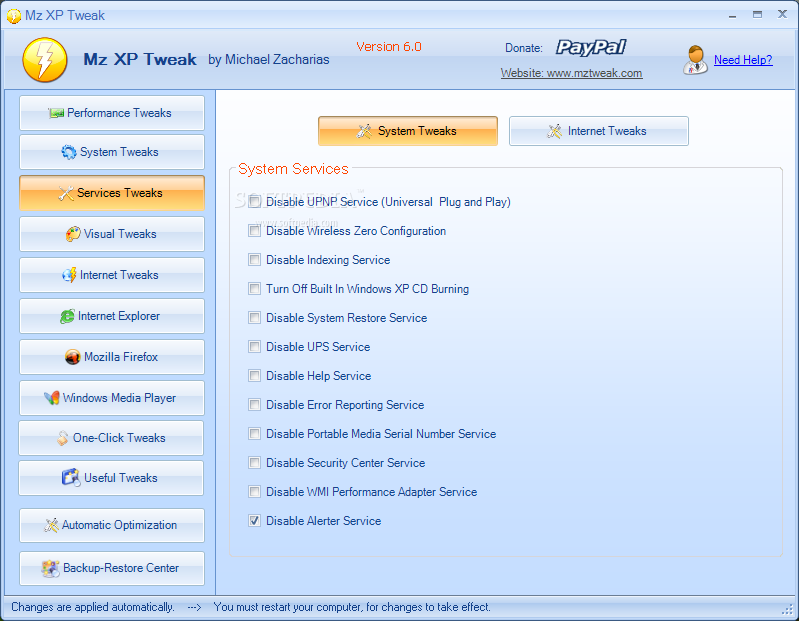
Task: Go to Internet Tweaks sidebar section
Action: tap(112, 275)
